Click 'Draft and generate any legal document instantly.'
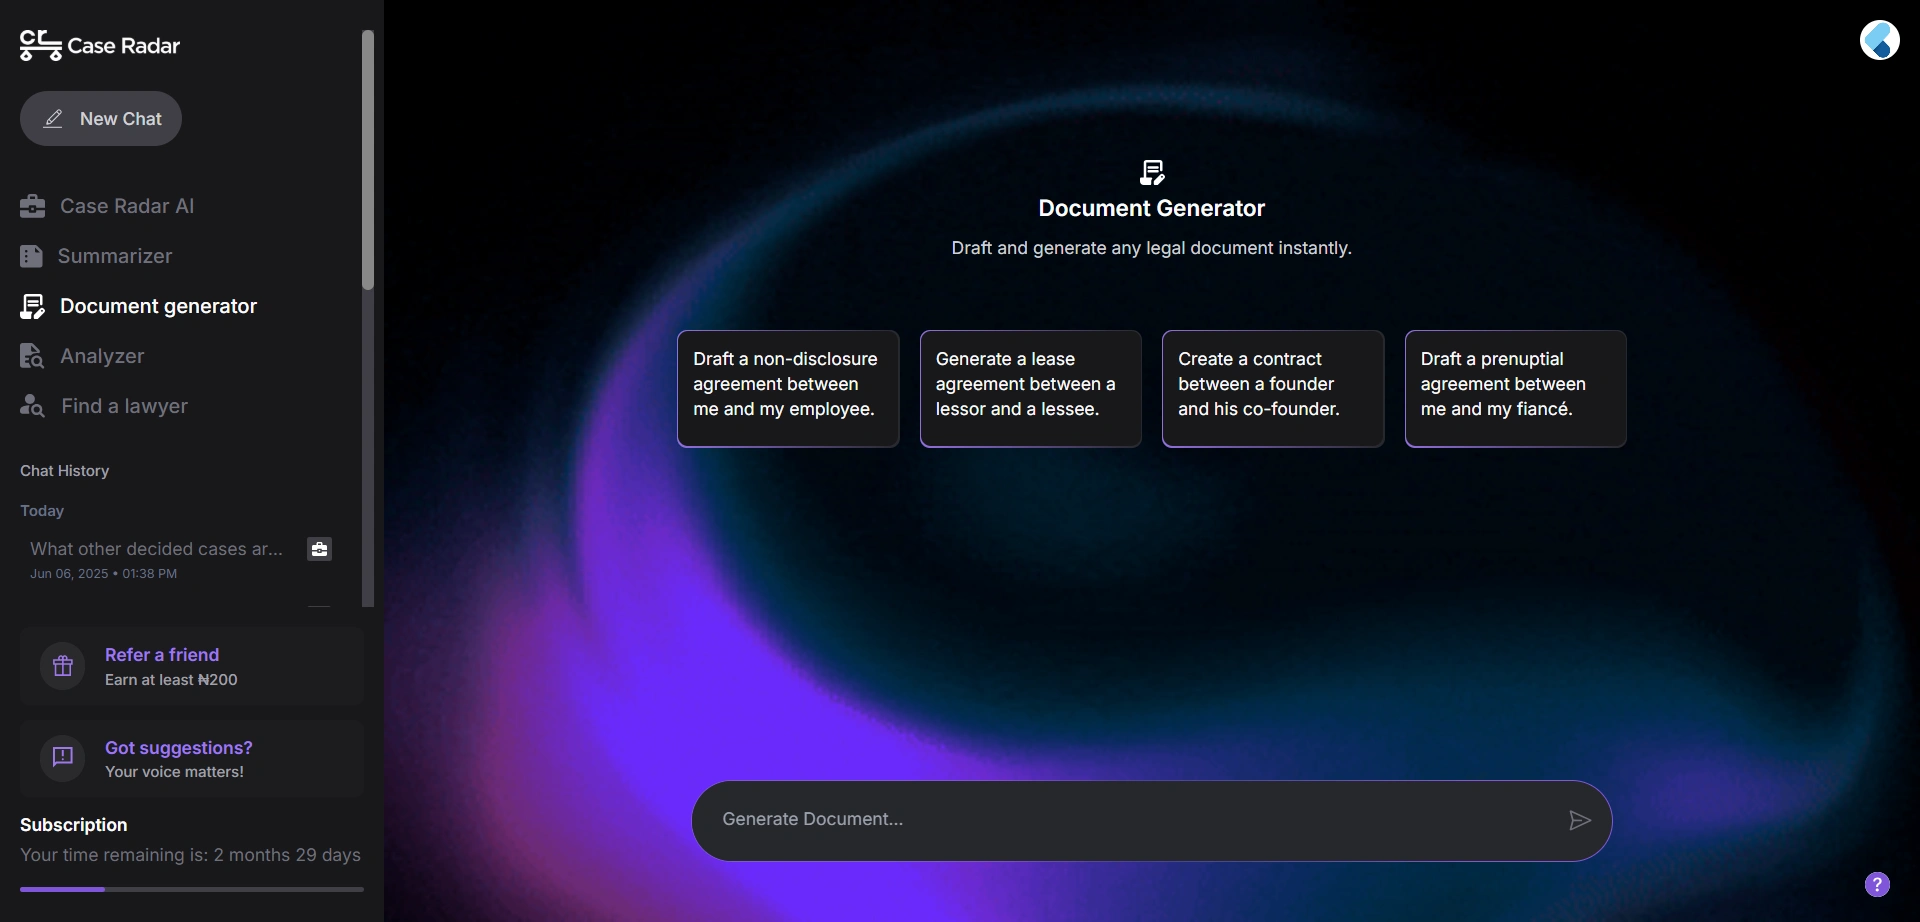The height and width of the screenshot is (922, 1920). pos(1152,248)
